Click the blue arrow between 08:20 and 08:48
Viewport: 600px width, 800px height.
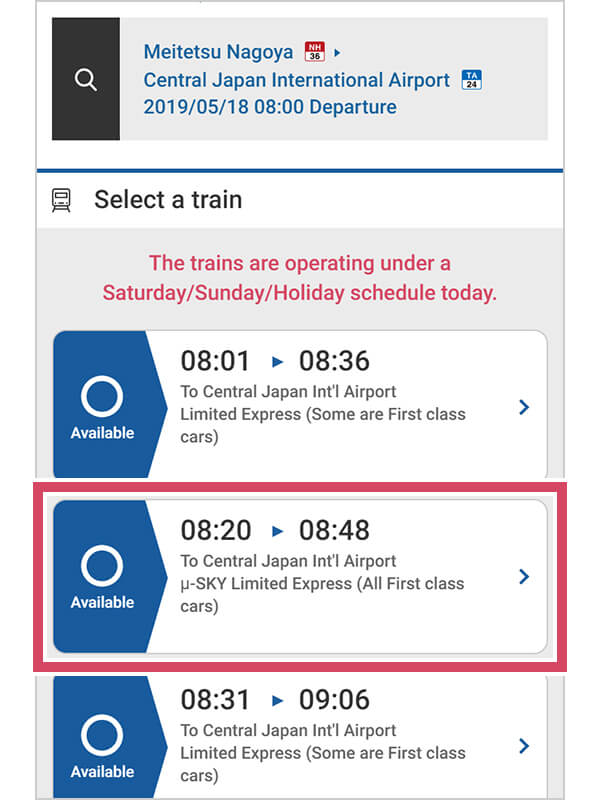tap(276, 531)
